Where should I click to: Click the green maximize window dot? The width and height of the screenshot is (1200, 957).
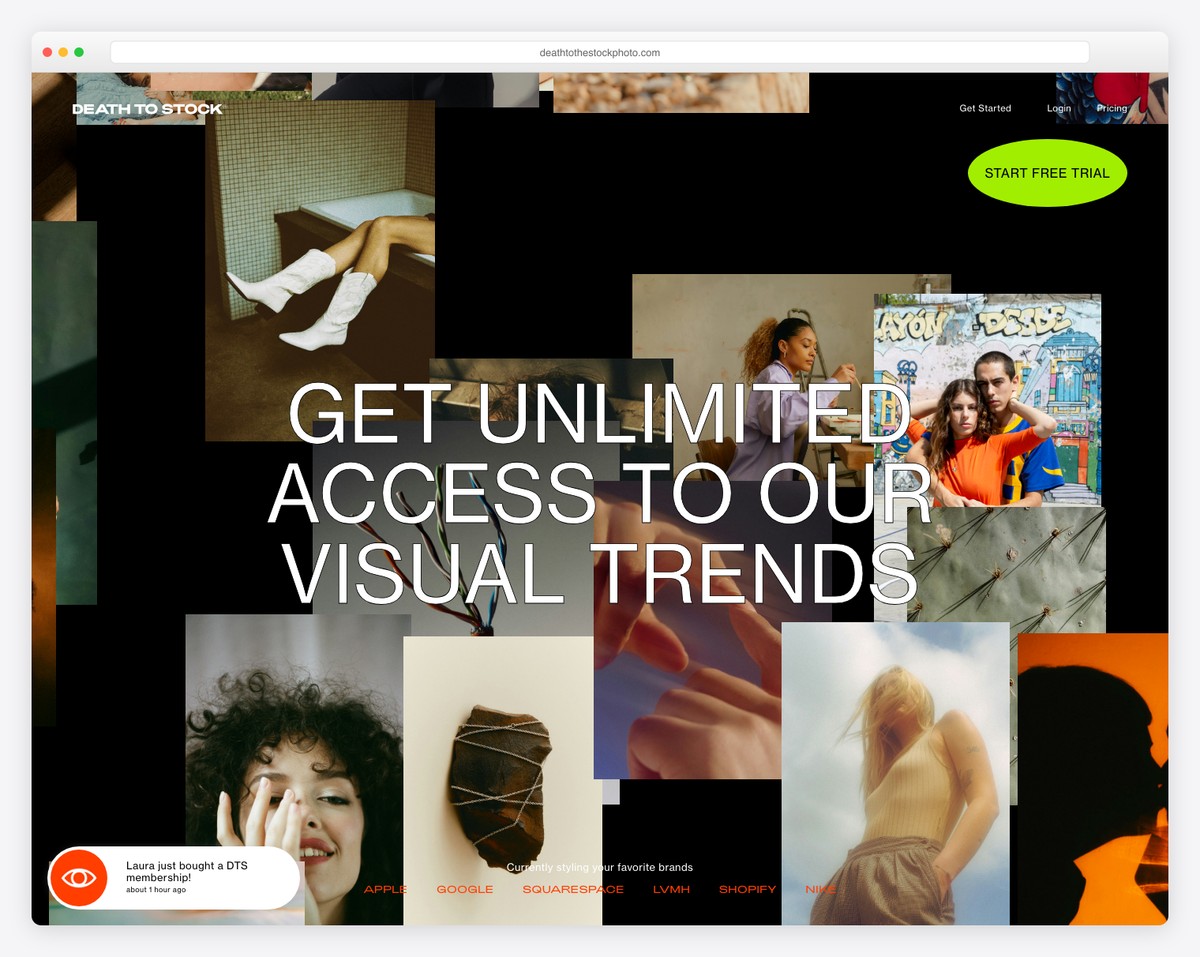click(x=79, y=52)
